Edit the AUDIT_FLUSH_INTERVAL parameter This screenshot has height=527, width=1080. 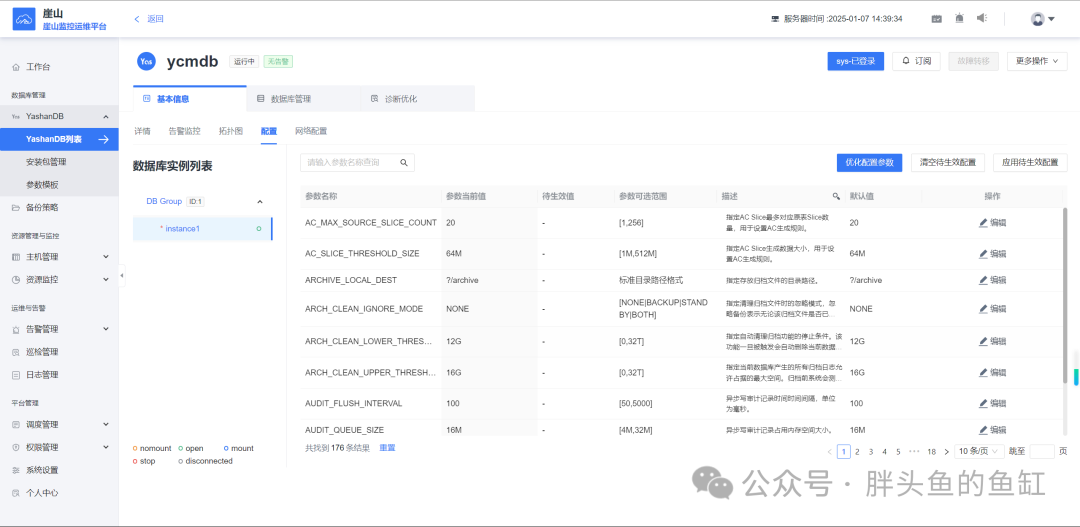pyautogui.click(x=993, y=403)
